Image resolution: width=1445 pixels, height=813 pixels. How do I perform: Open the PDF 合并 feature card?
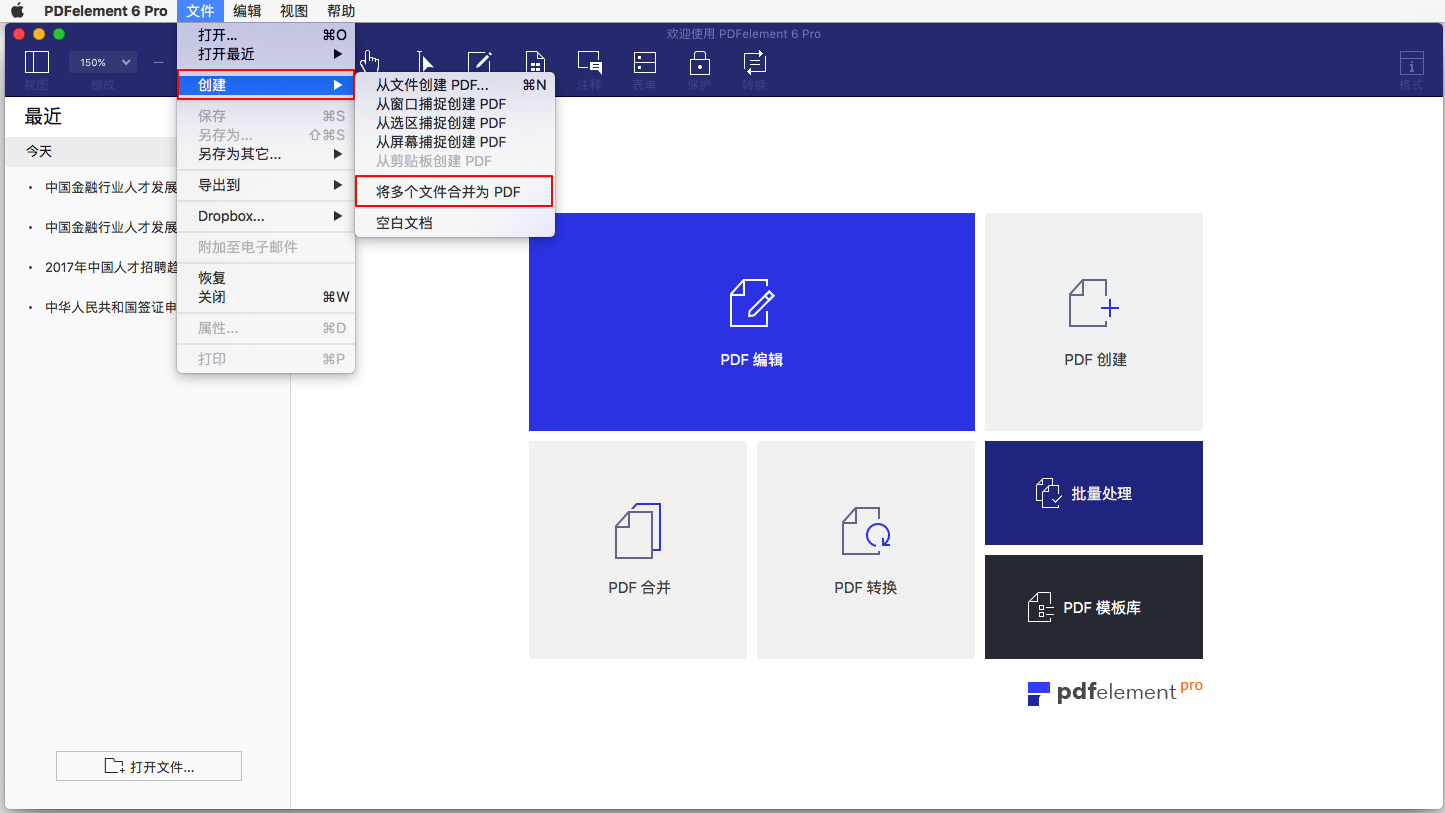[637, 549]
